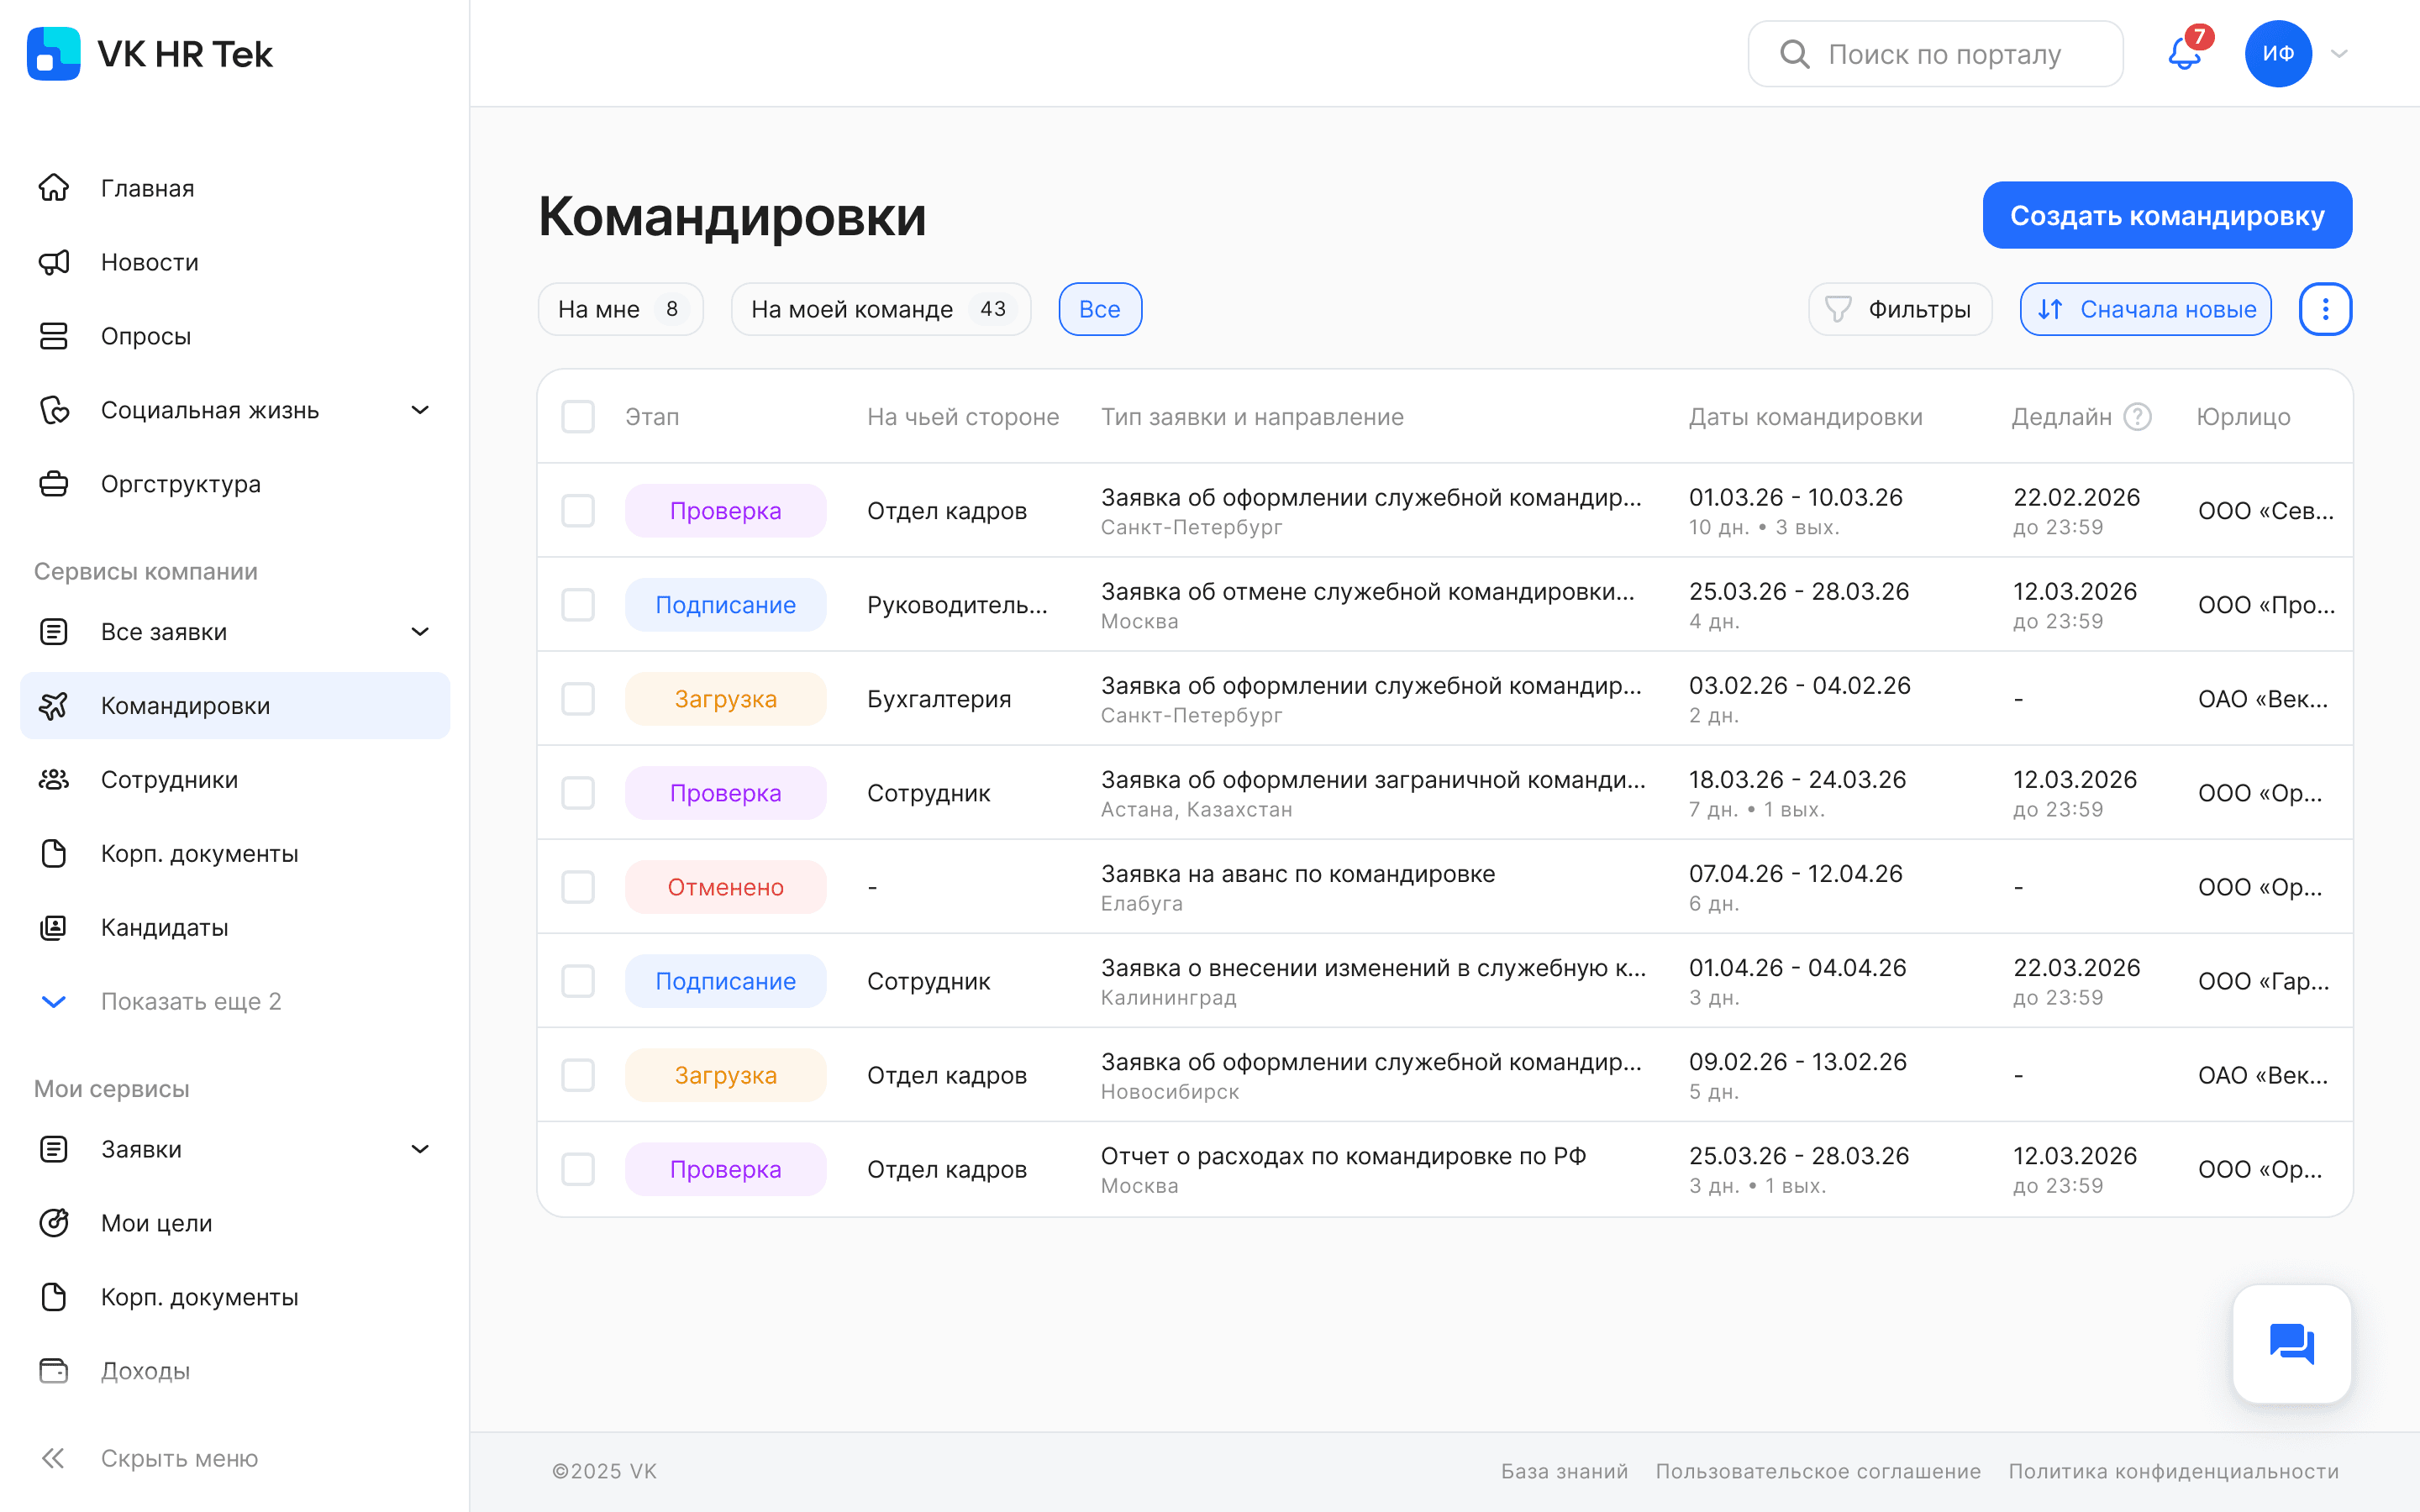Click the funnel icon in Фильтры
The image size is (2420, 1512).
1838,309
